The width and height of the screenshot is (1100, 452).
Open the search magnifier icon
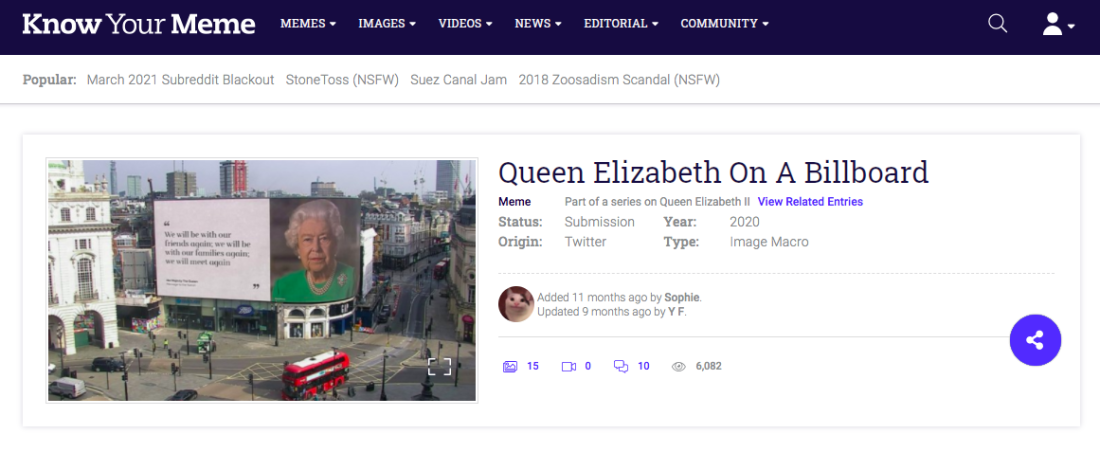coord(997,24)
